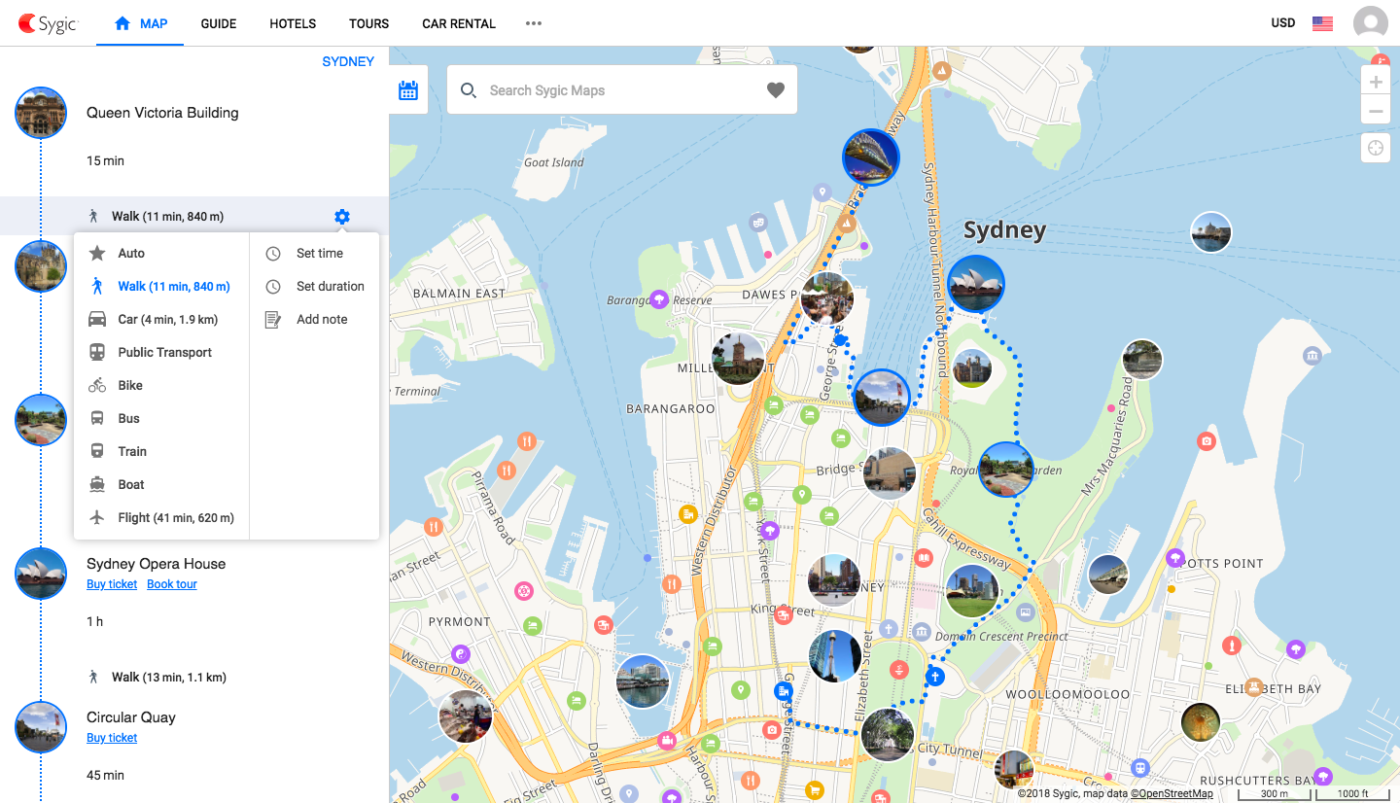The image size is (1400, 803).
Task: Click Sydney Harbour Bridge map photo marker
Action: coord(871,156)
